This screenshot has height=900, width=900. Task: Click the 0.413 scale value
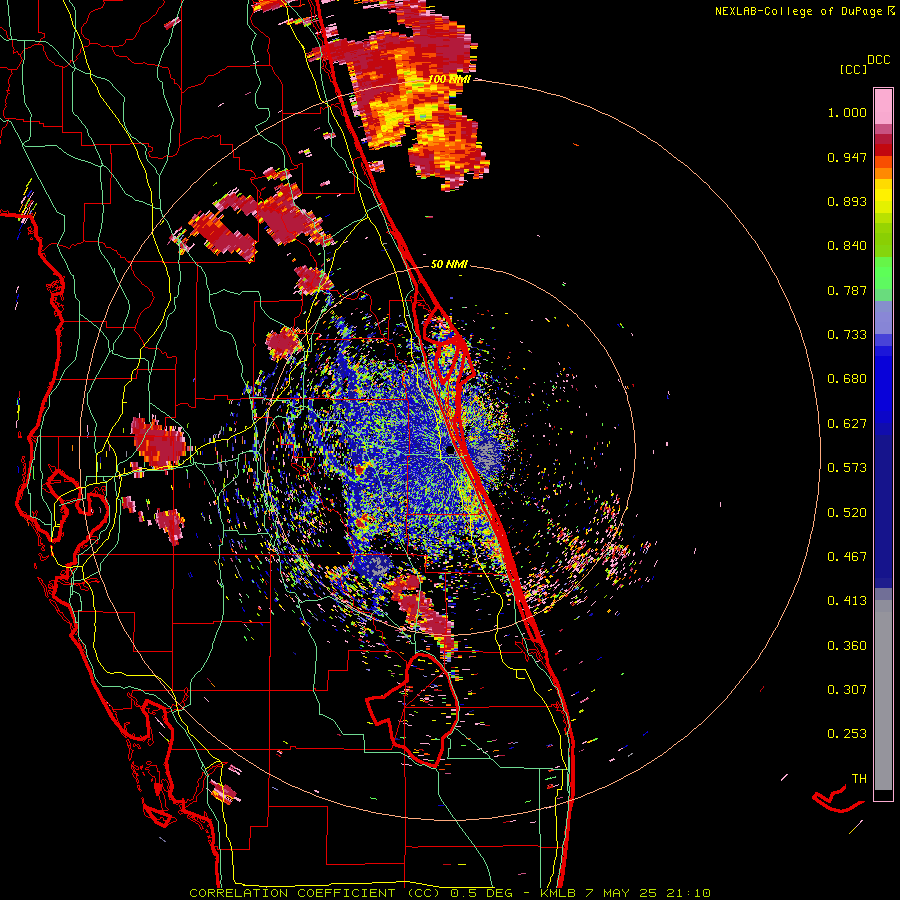click(847, 601)
